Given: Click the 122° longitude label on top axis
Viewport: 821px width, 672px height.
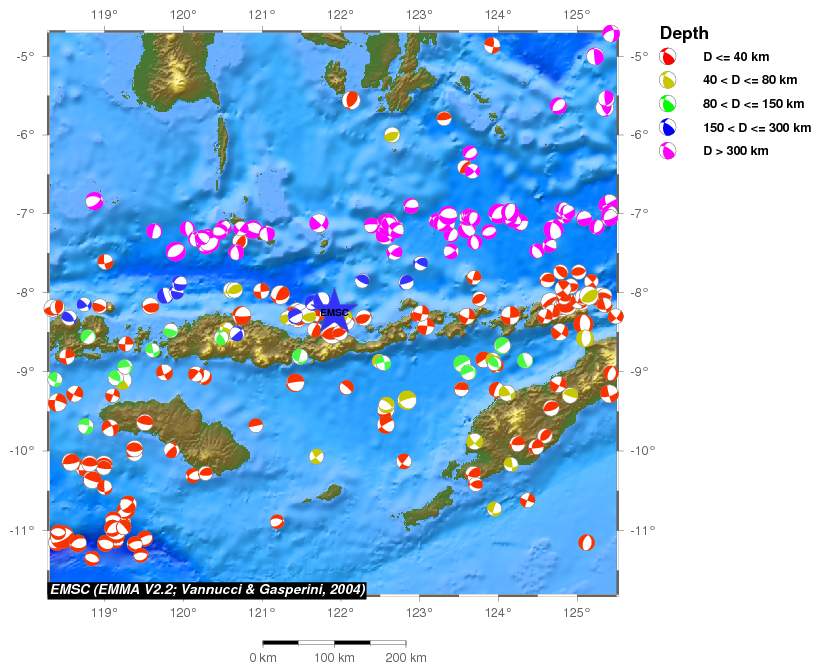Looking at the screenshot, I should pyautogui.click(x=340, y=15).
